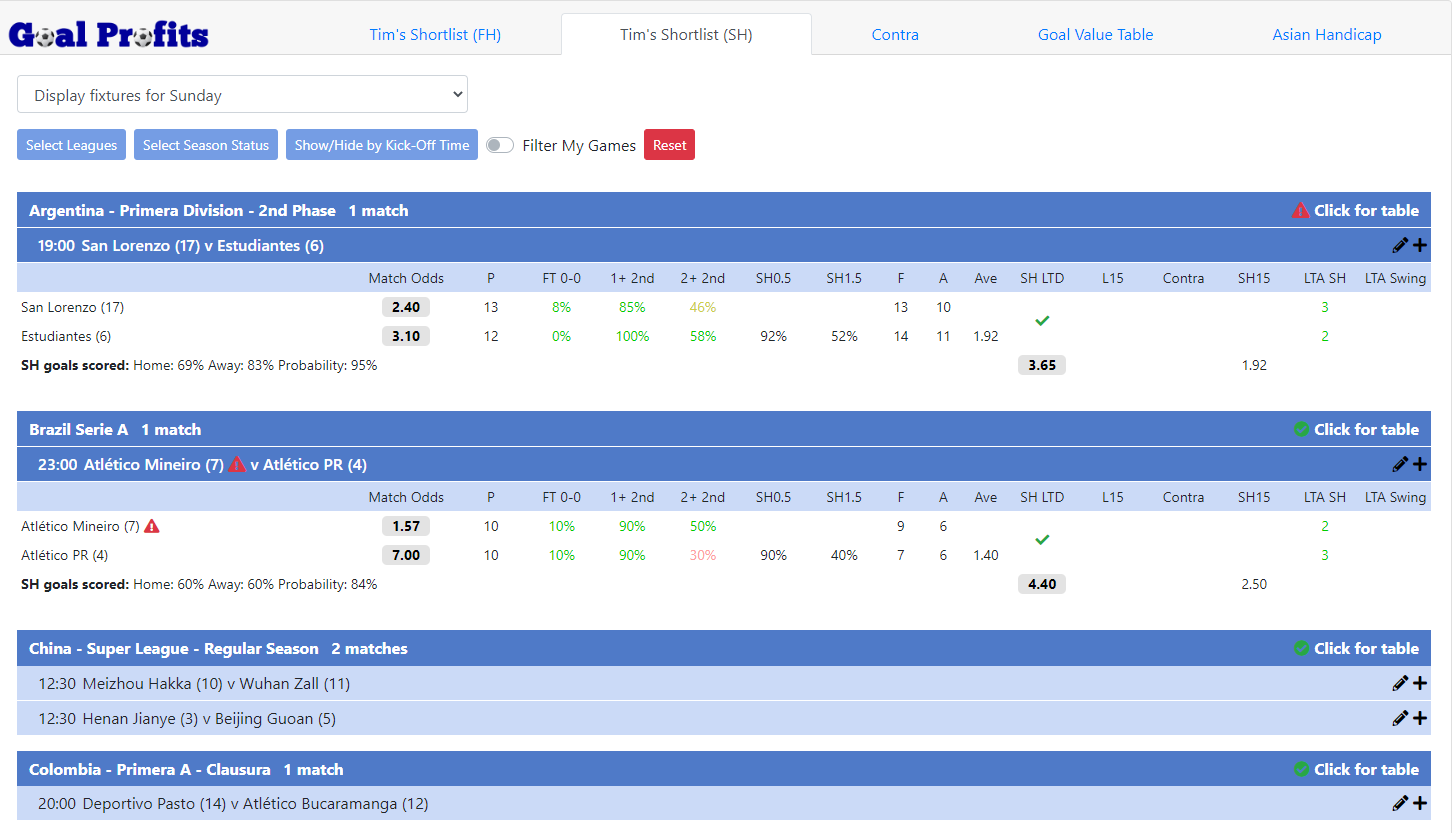The height and width of the screenshot is (833, 1453).
Task: Click the SH LTD odds 3.65 badge
Action: (x=1042, y=365)
